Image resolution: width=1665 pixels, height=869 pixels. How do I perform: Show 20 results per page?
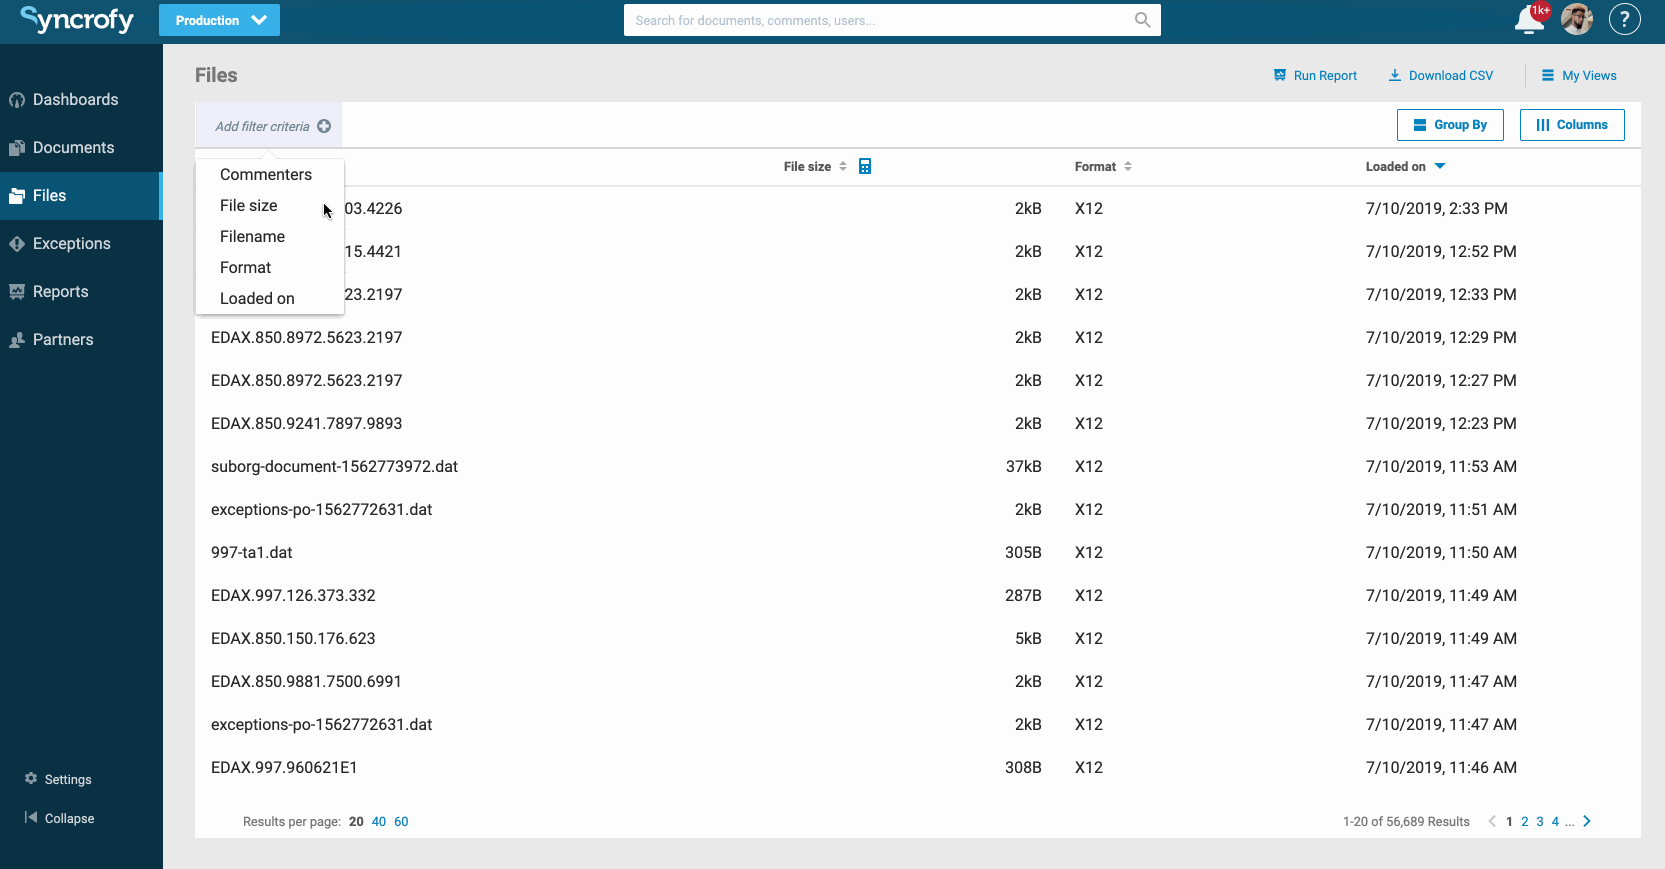tap(356, 822)
